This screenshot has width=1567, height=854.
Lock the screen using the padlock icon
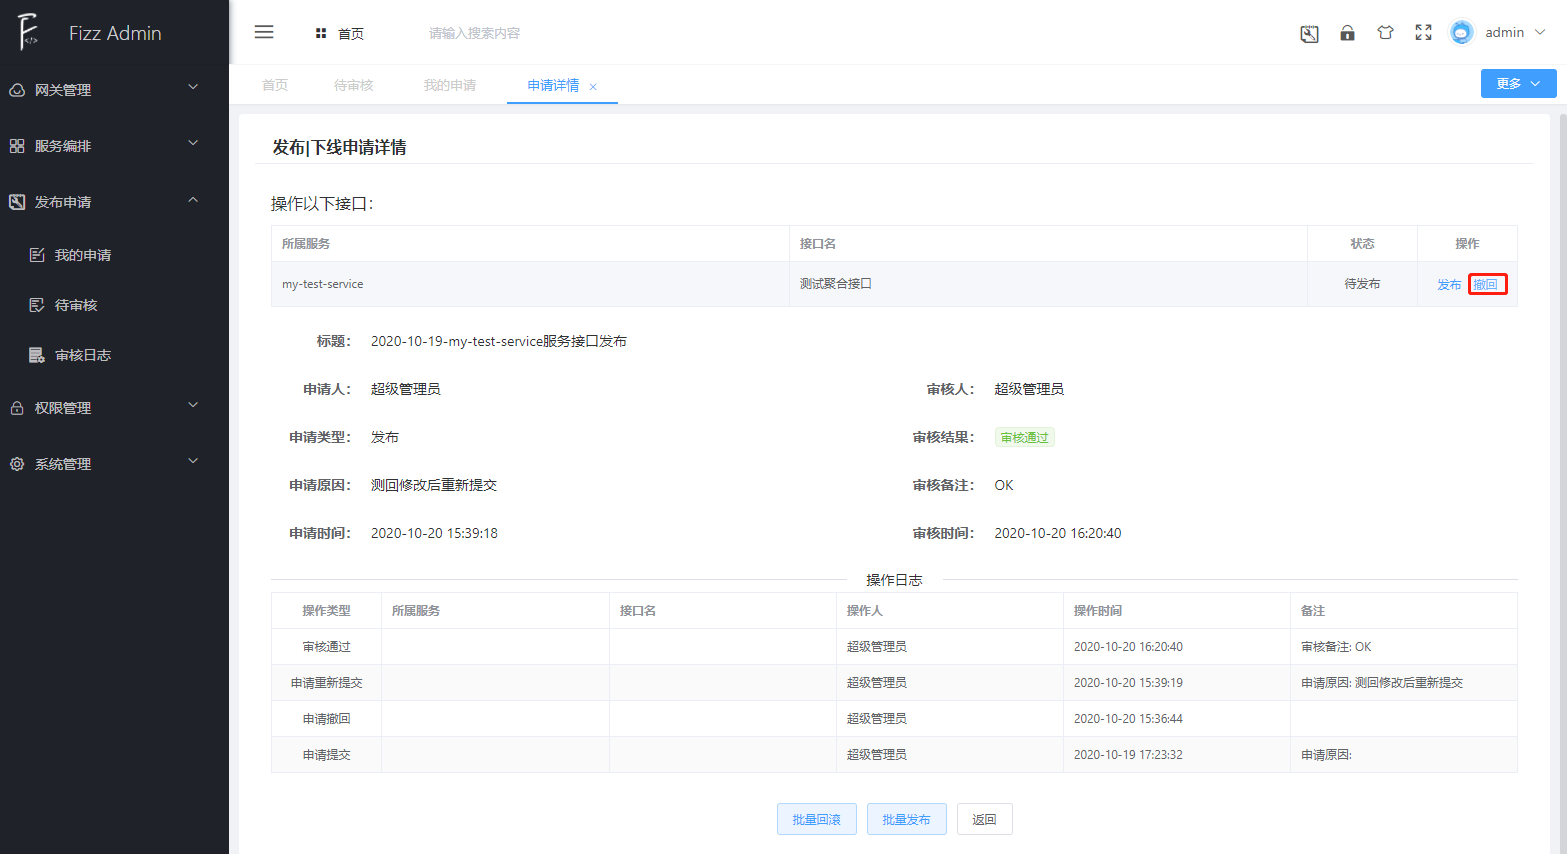click(1347, 32)
